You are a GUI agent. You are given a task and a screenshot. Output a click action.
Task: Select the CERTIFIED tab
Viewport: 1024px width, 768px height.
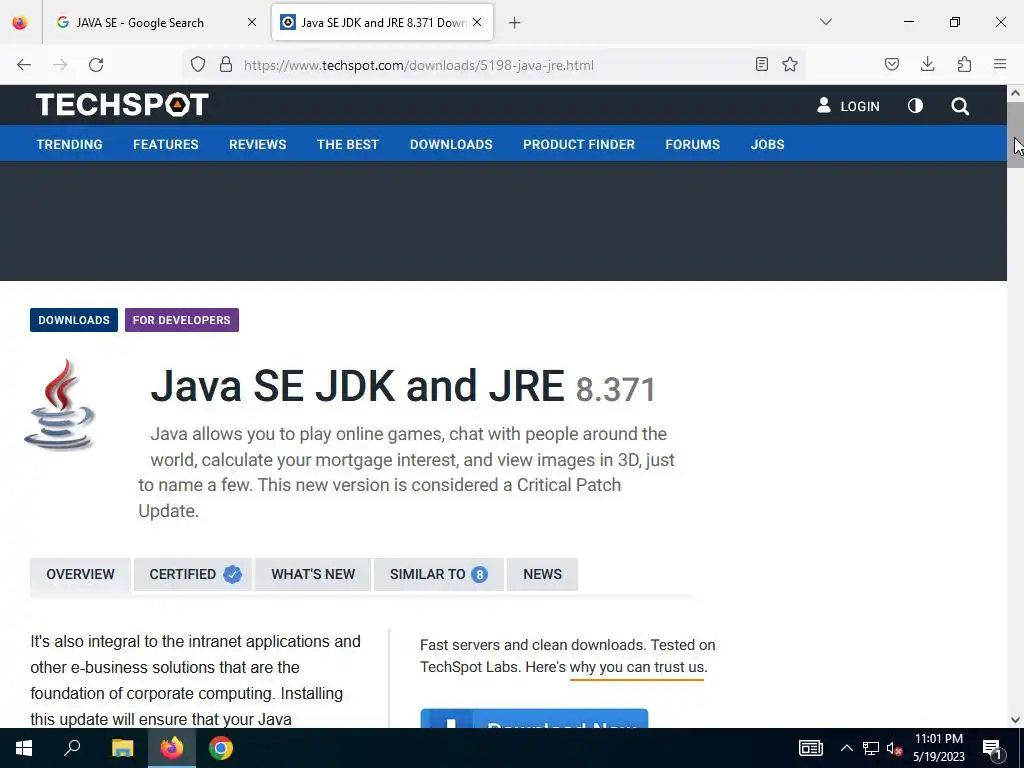193,574
